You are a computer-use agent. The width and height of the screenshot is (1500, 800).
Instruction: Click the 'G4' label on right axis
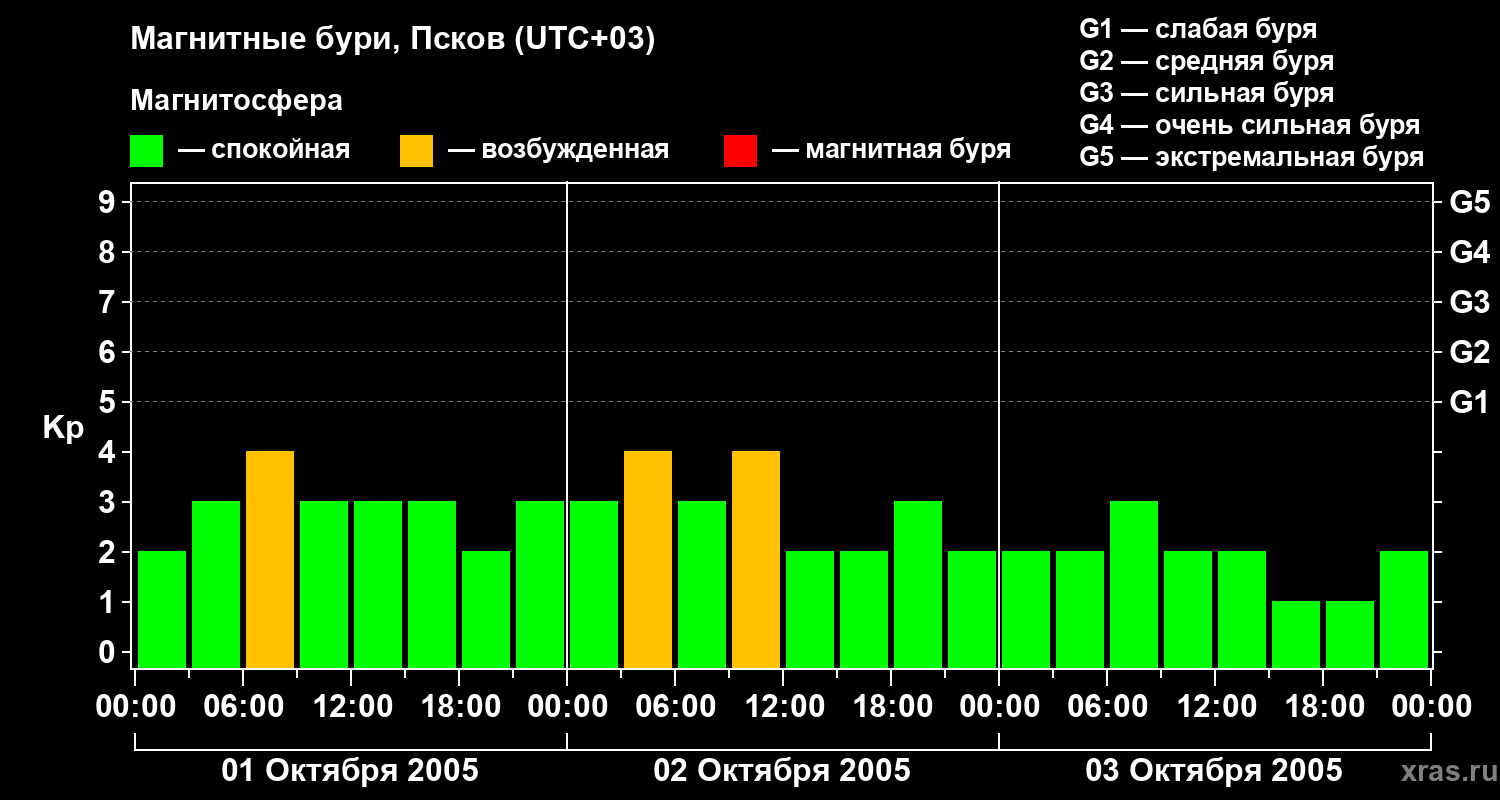click(1470, 252)
